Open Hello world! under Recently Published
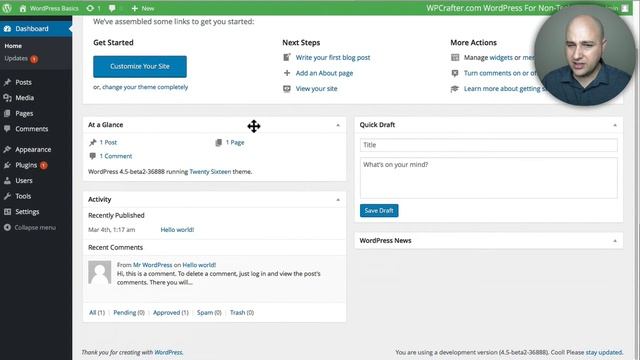The height and width of the screenshot is (360, 640). 177,230
